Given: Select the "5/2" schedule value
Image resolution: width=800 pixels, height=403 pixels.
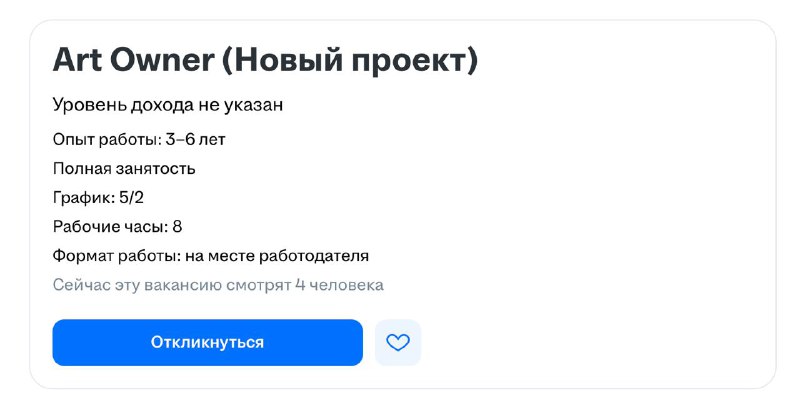Looking at the screenshot, I should coord(131,198).
